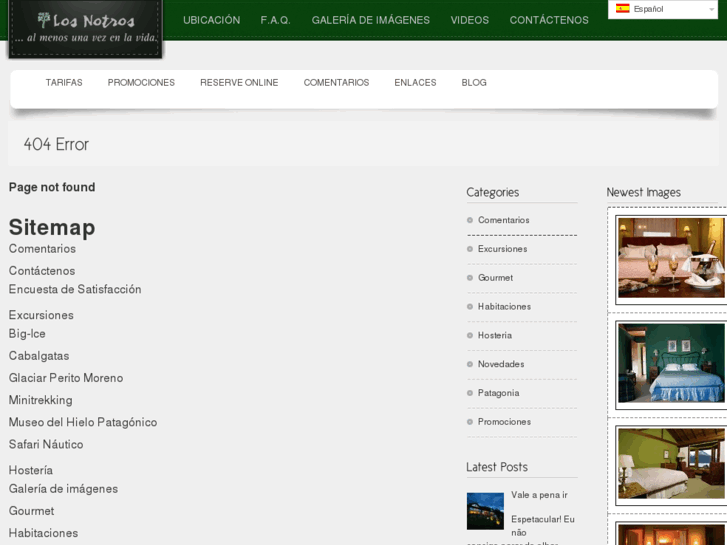The image size is (727, 545).
Task: Click bullet icon beside Novedades category
Action: click(470, 364)
